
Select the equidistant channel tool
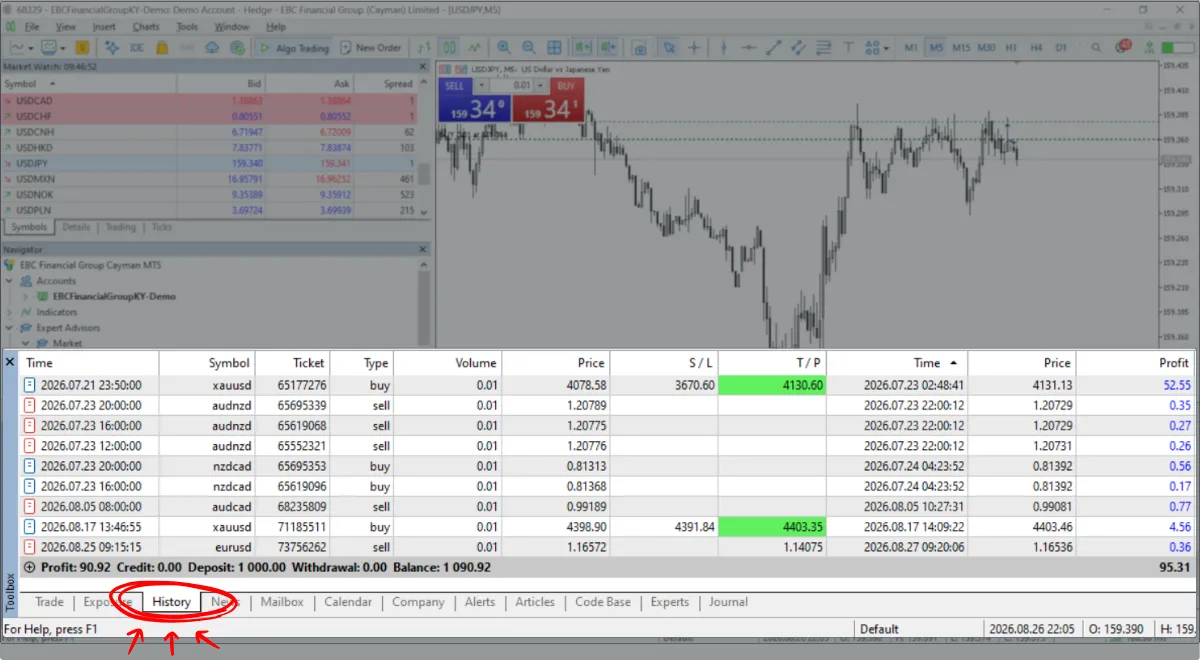798,47
